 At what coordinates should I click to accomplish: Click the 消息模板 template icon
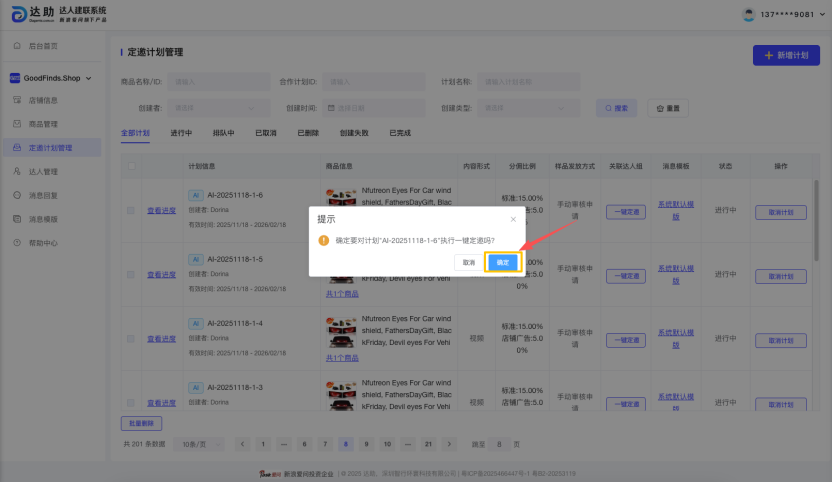[17, 219]
